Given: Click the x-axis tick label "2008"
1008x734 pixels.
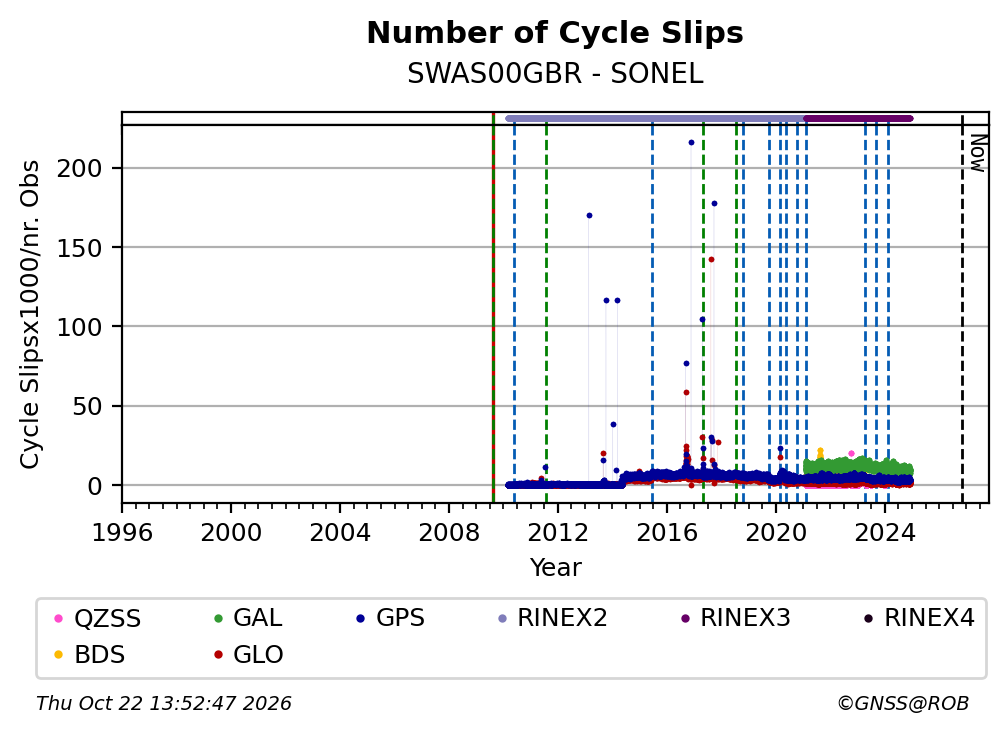Looking at the screenshot, I should pos(449,533).
